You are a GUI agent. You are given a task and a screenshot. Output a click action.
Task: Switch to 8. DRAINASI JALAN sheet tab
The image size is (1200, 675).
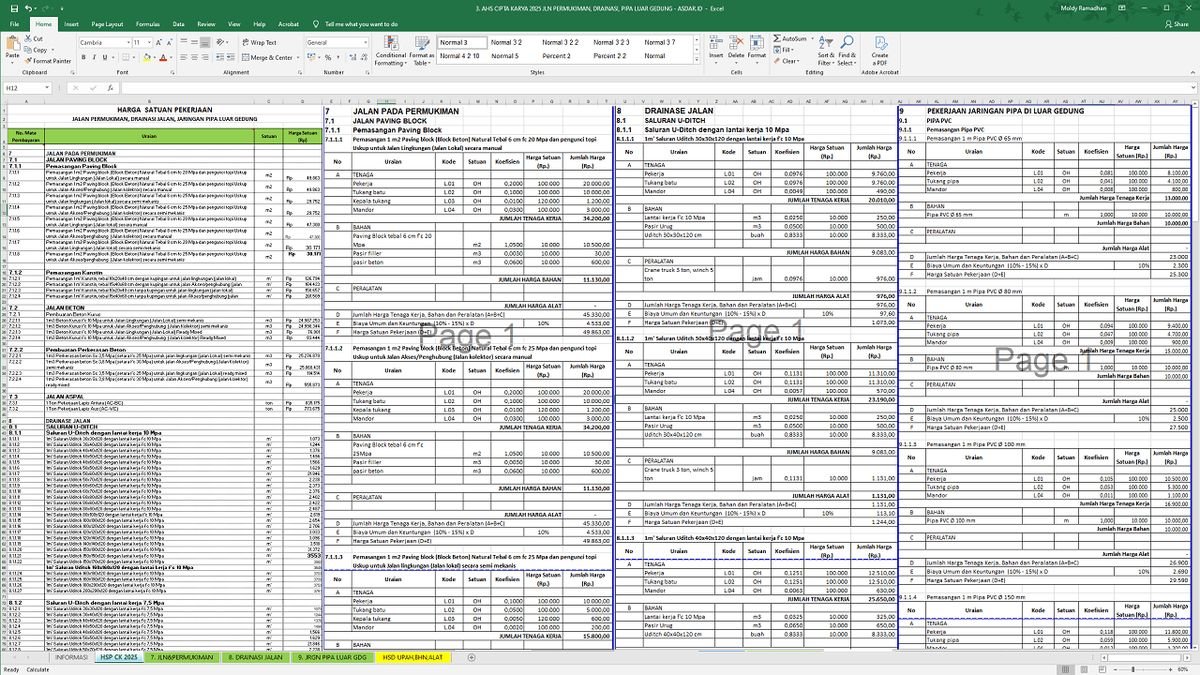pos(255,658)
